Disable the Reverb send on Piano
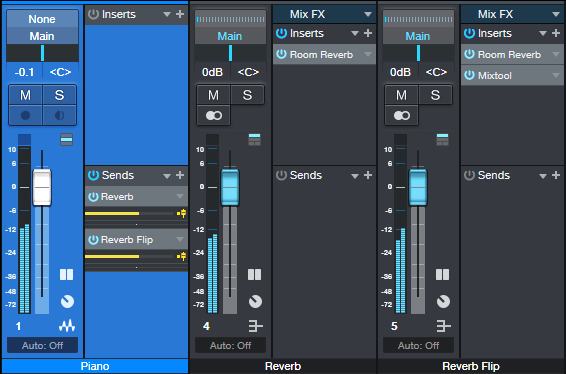 tap(93, 197)
